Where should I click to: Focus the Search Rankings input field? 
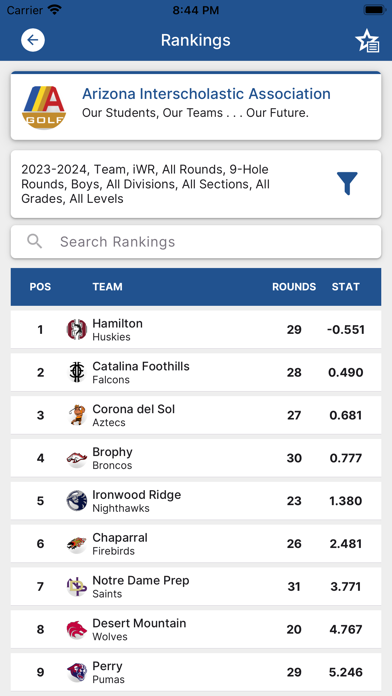(x=196, y=241)
